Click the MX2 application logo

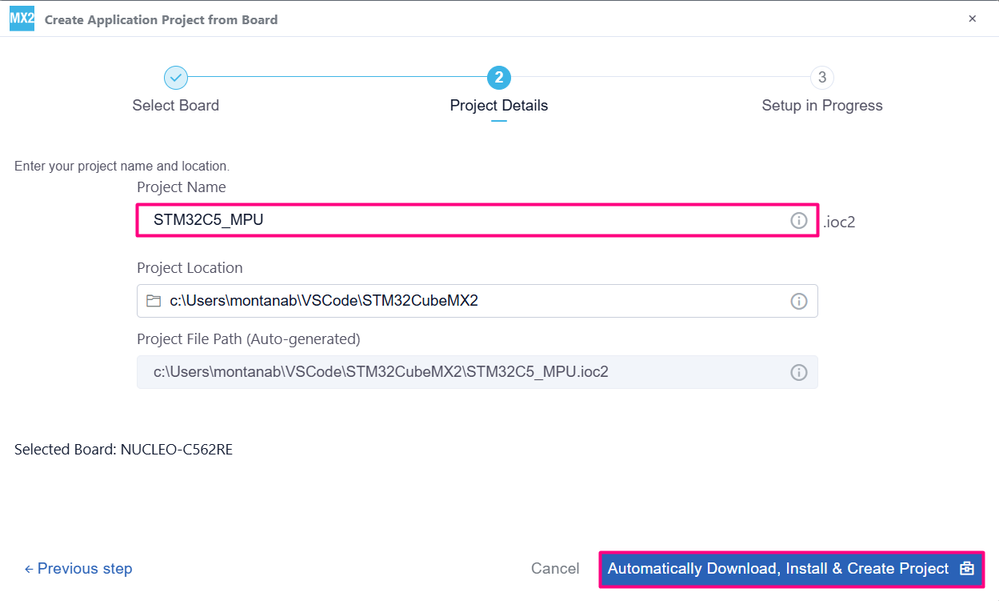point(22,18)
